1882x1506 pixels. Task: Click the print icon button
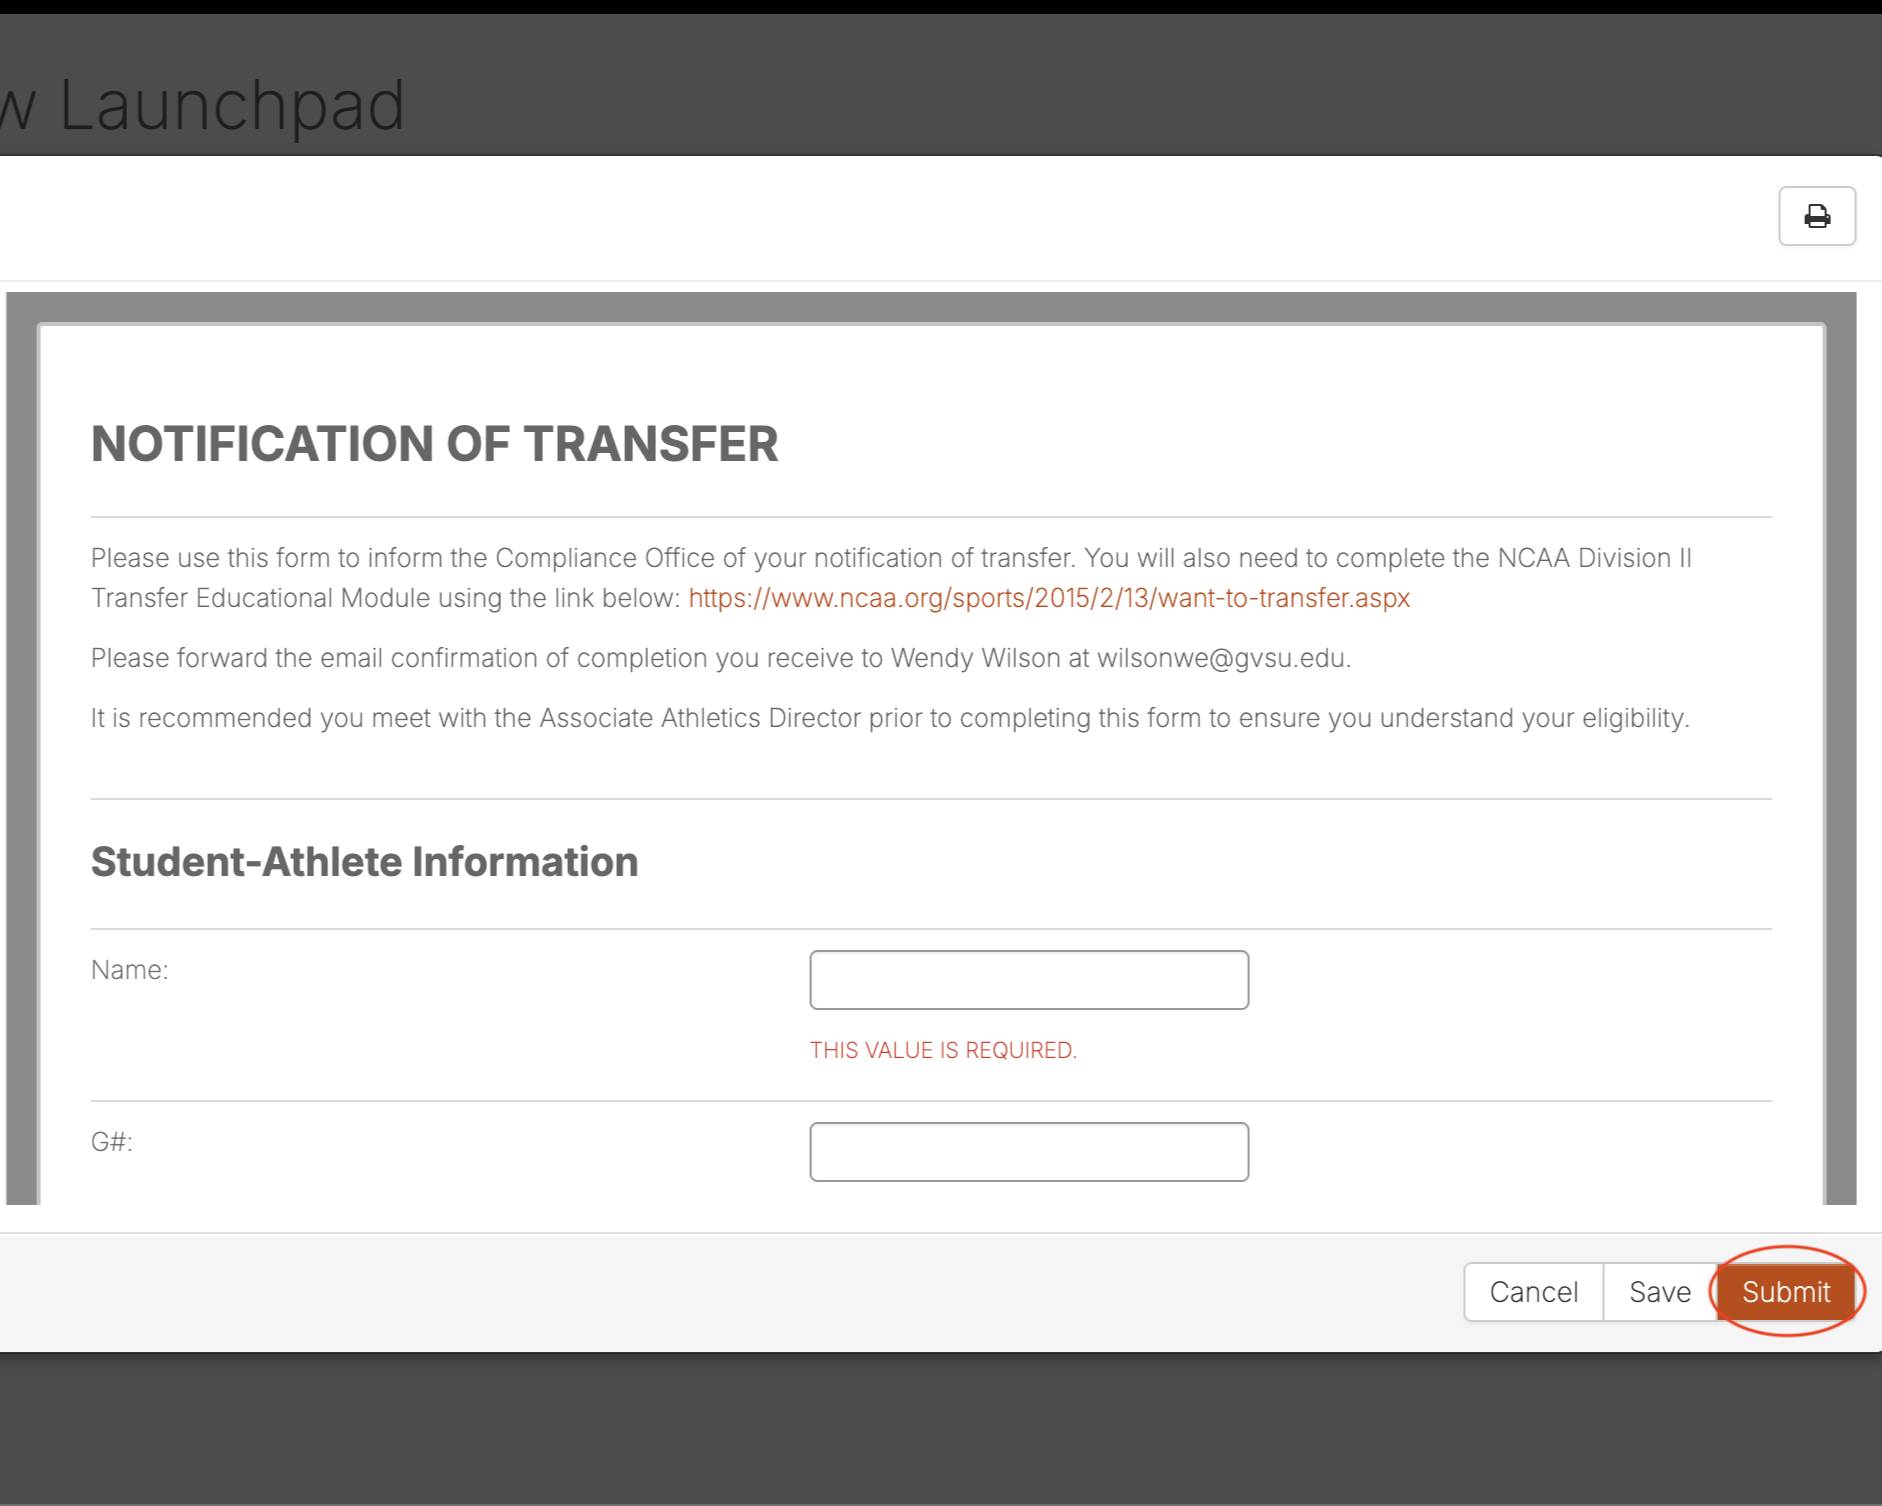[1816, 216]
